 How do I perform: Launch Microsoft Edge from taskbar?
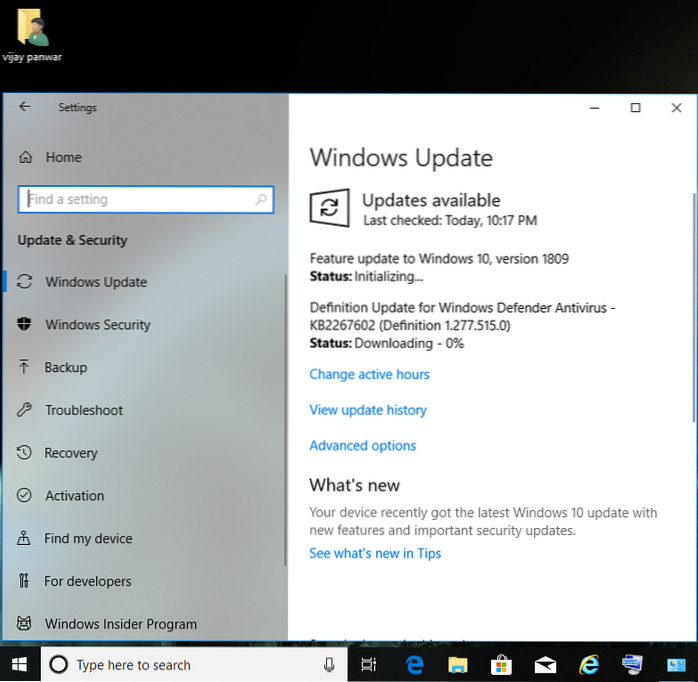pyautogui.click(x=413, y=665)
